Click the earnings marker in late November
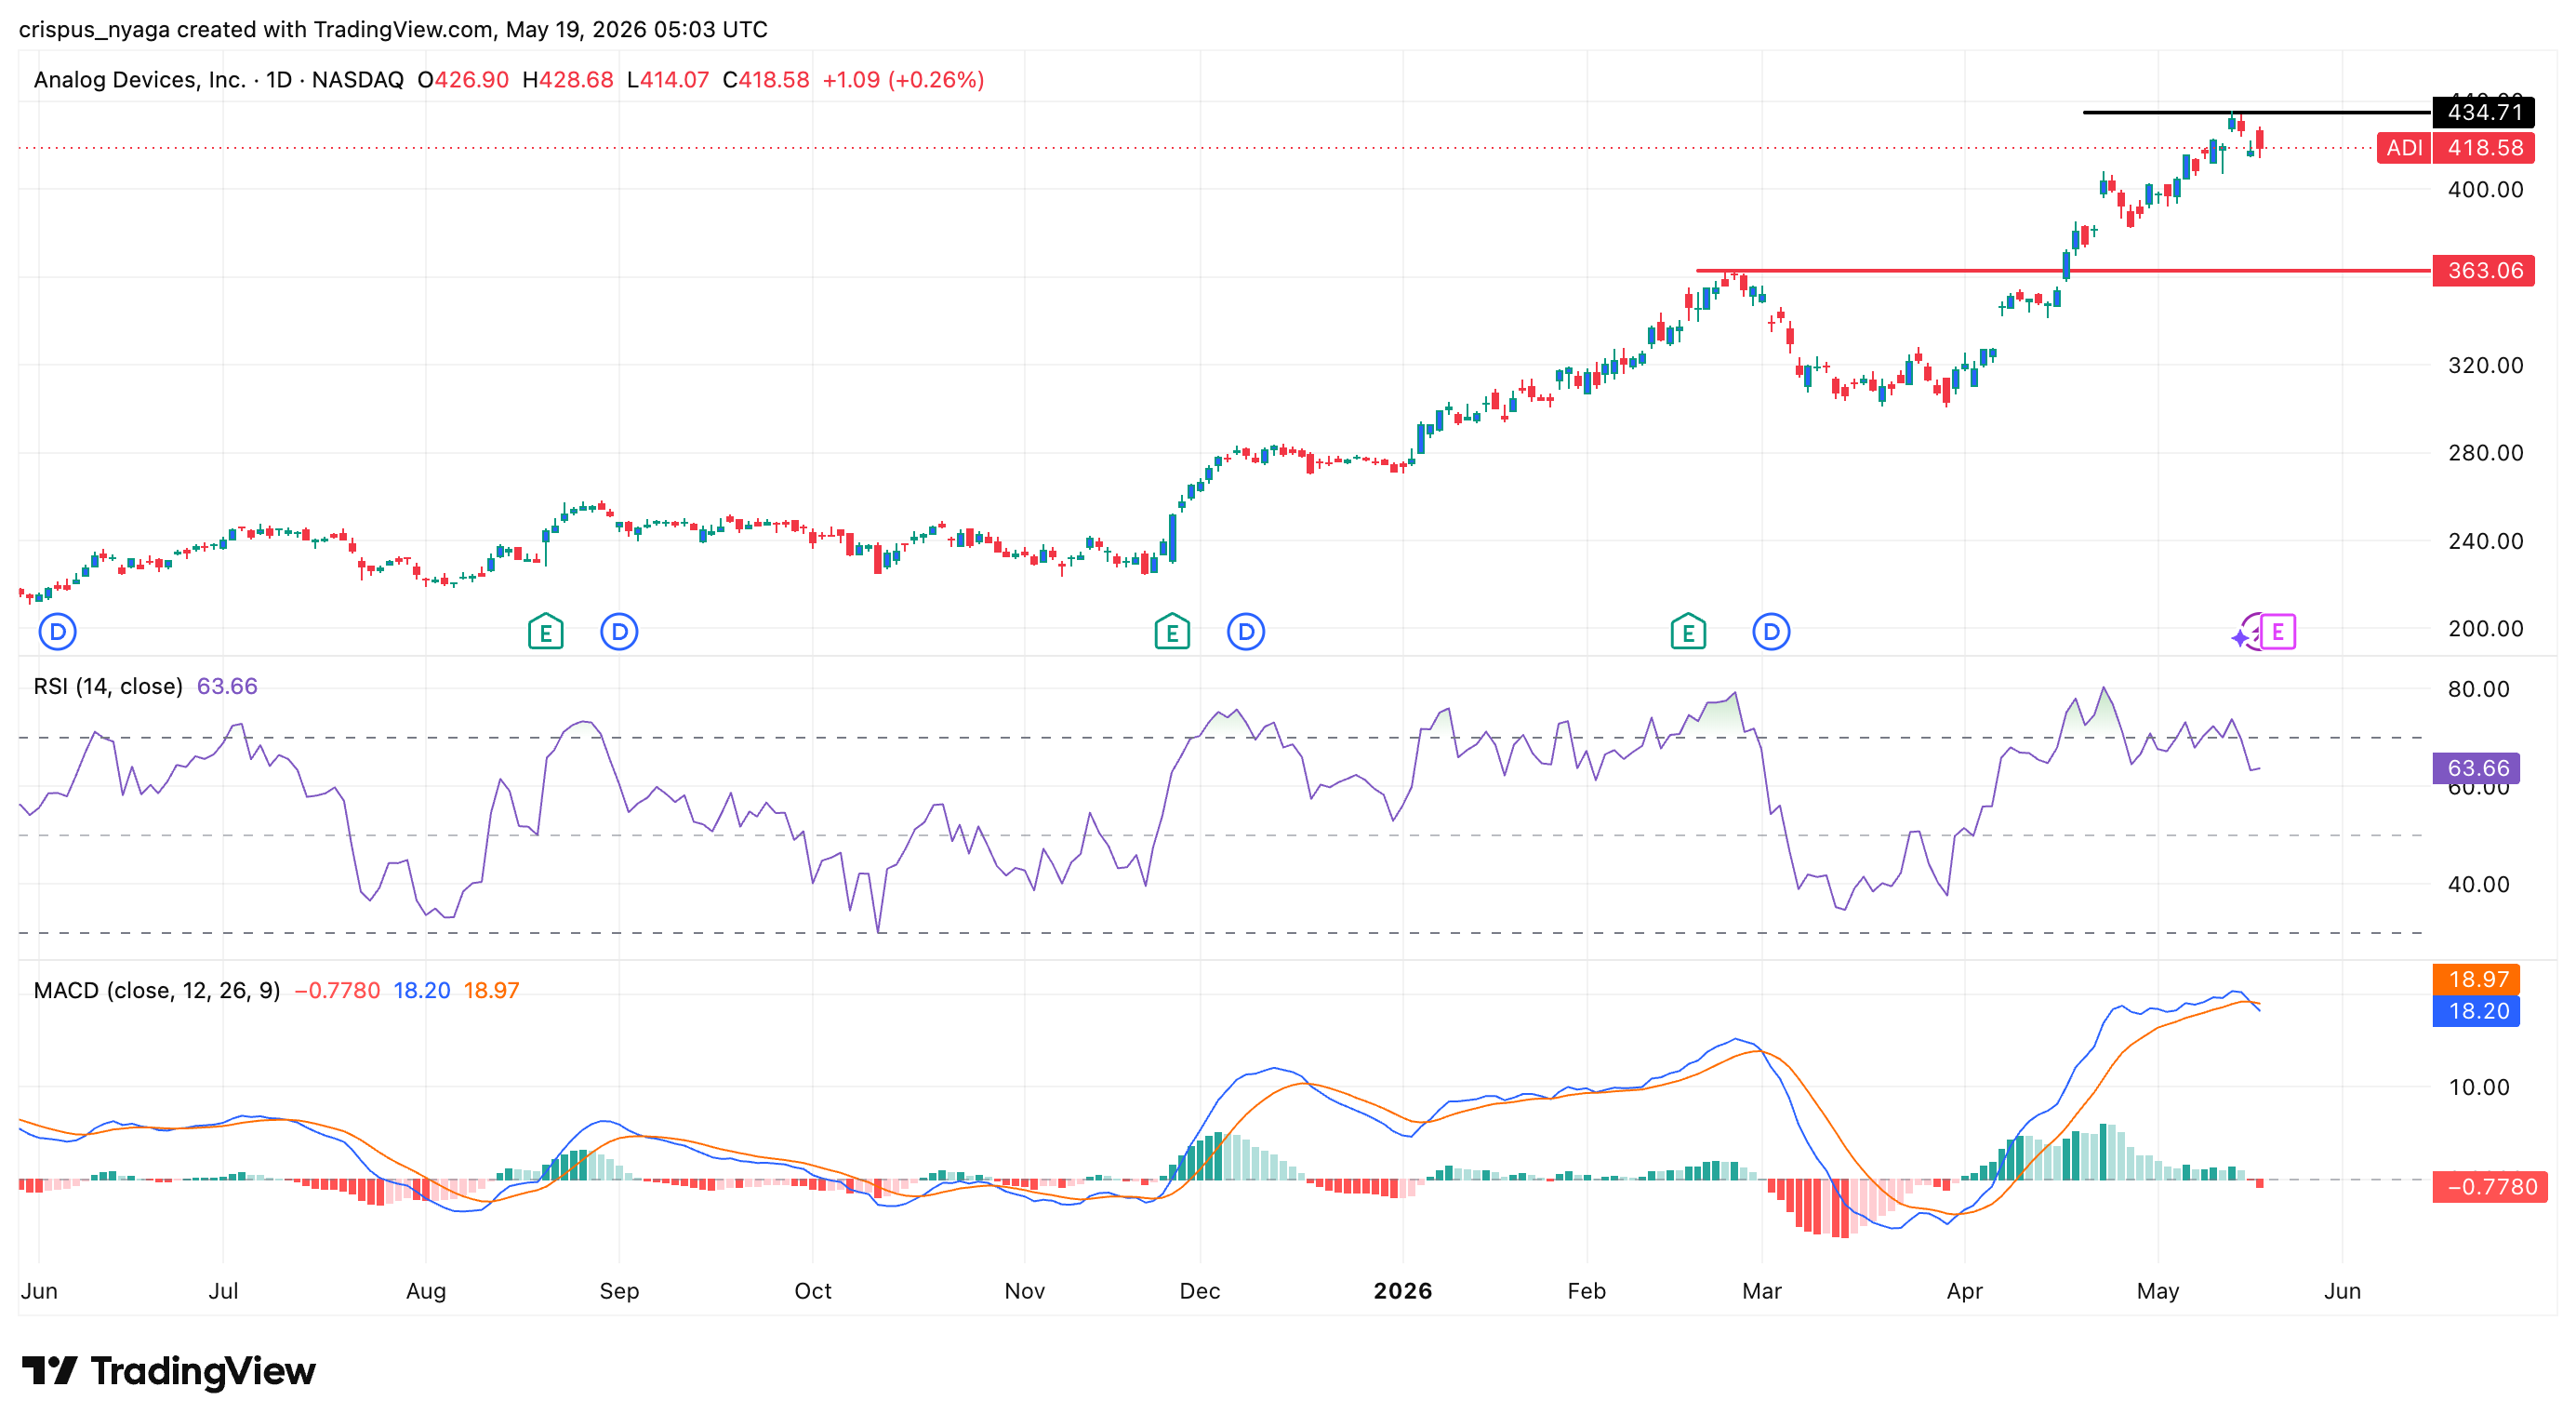Image resolution: width=2576 pixels, height=1427 pixels. point(1172,632)
